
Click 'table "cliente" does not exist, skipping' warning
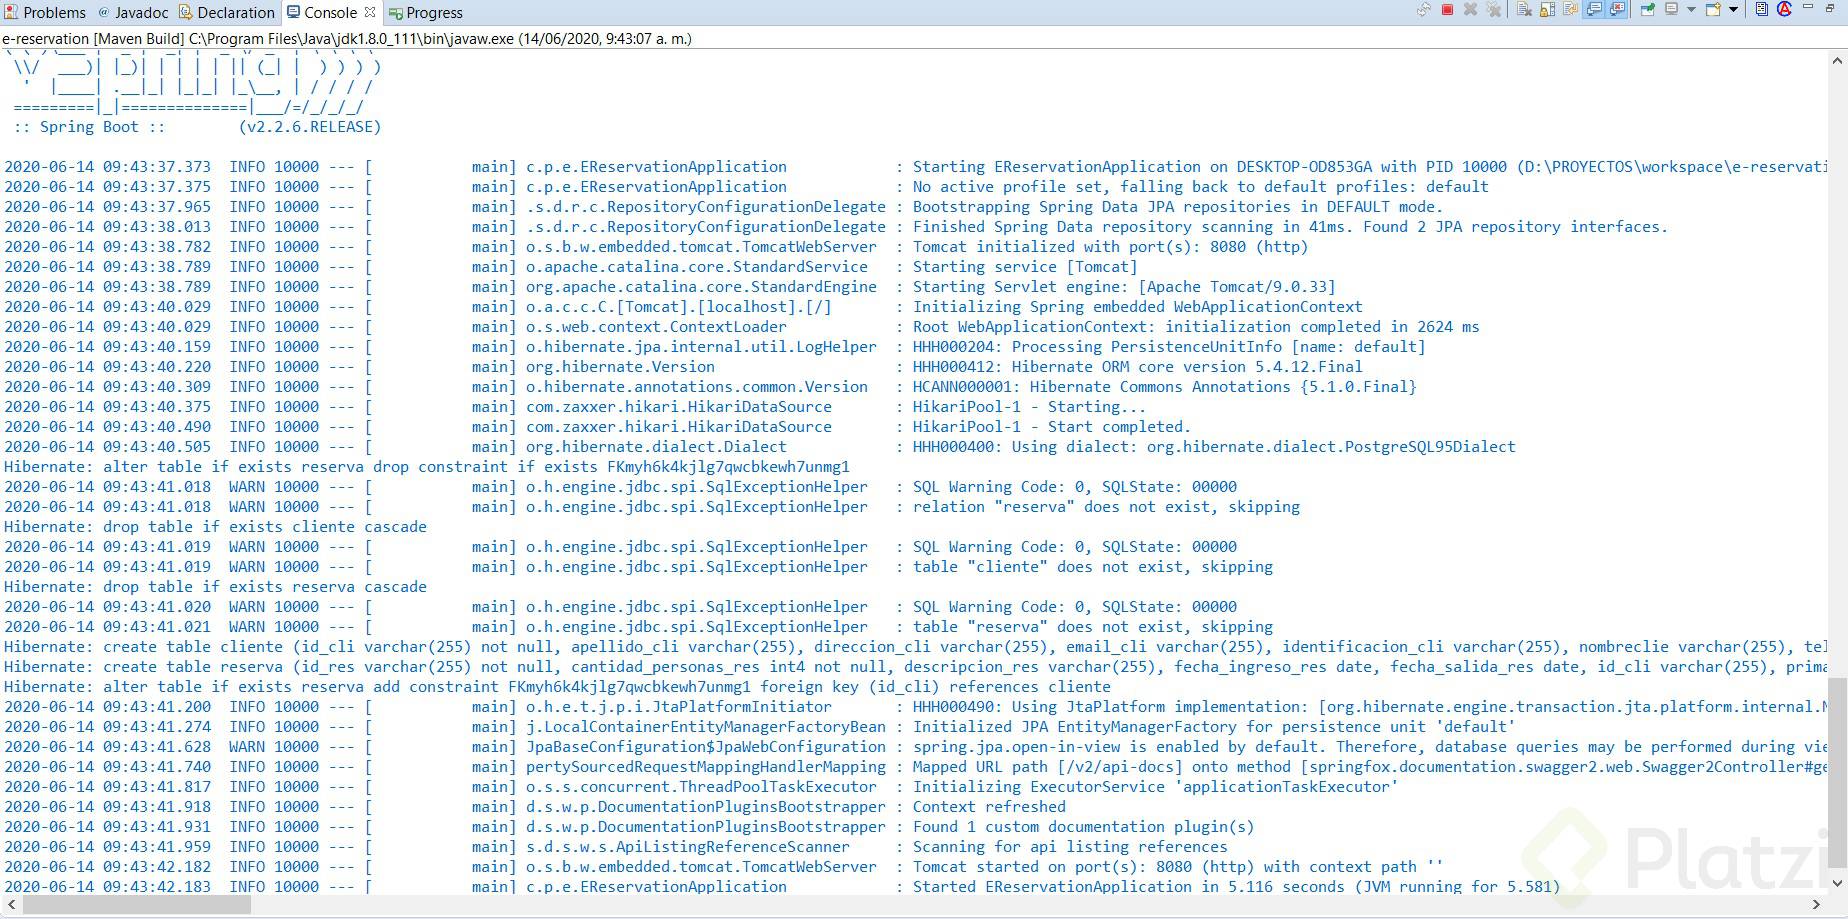point(1092,567)
